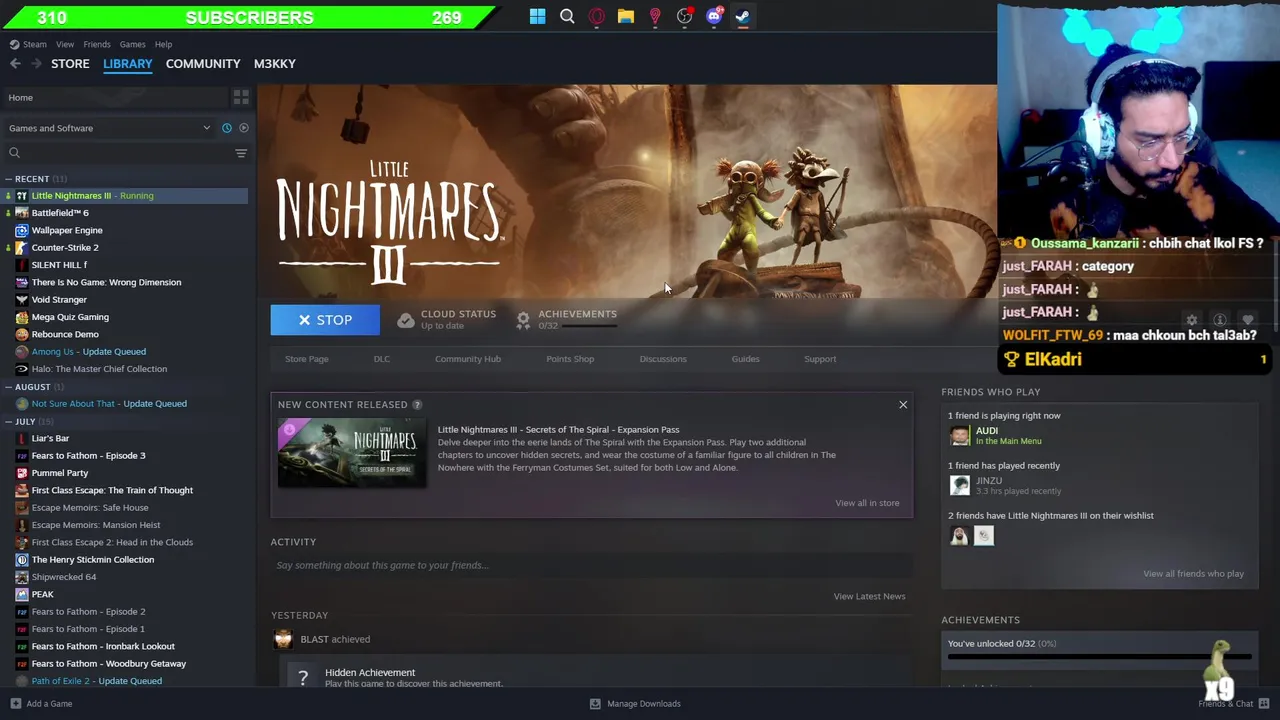Go forward with the Steam forward arrow

36,64
